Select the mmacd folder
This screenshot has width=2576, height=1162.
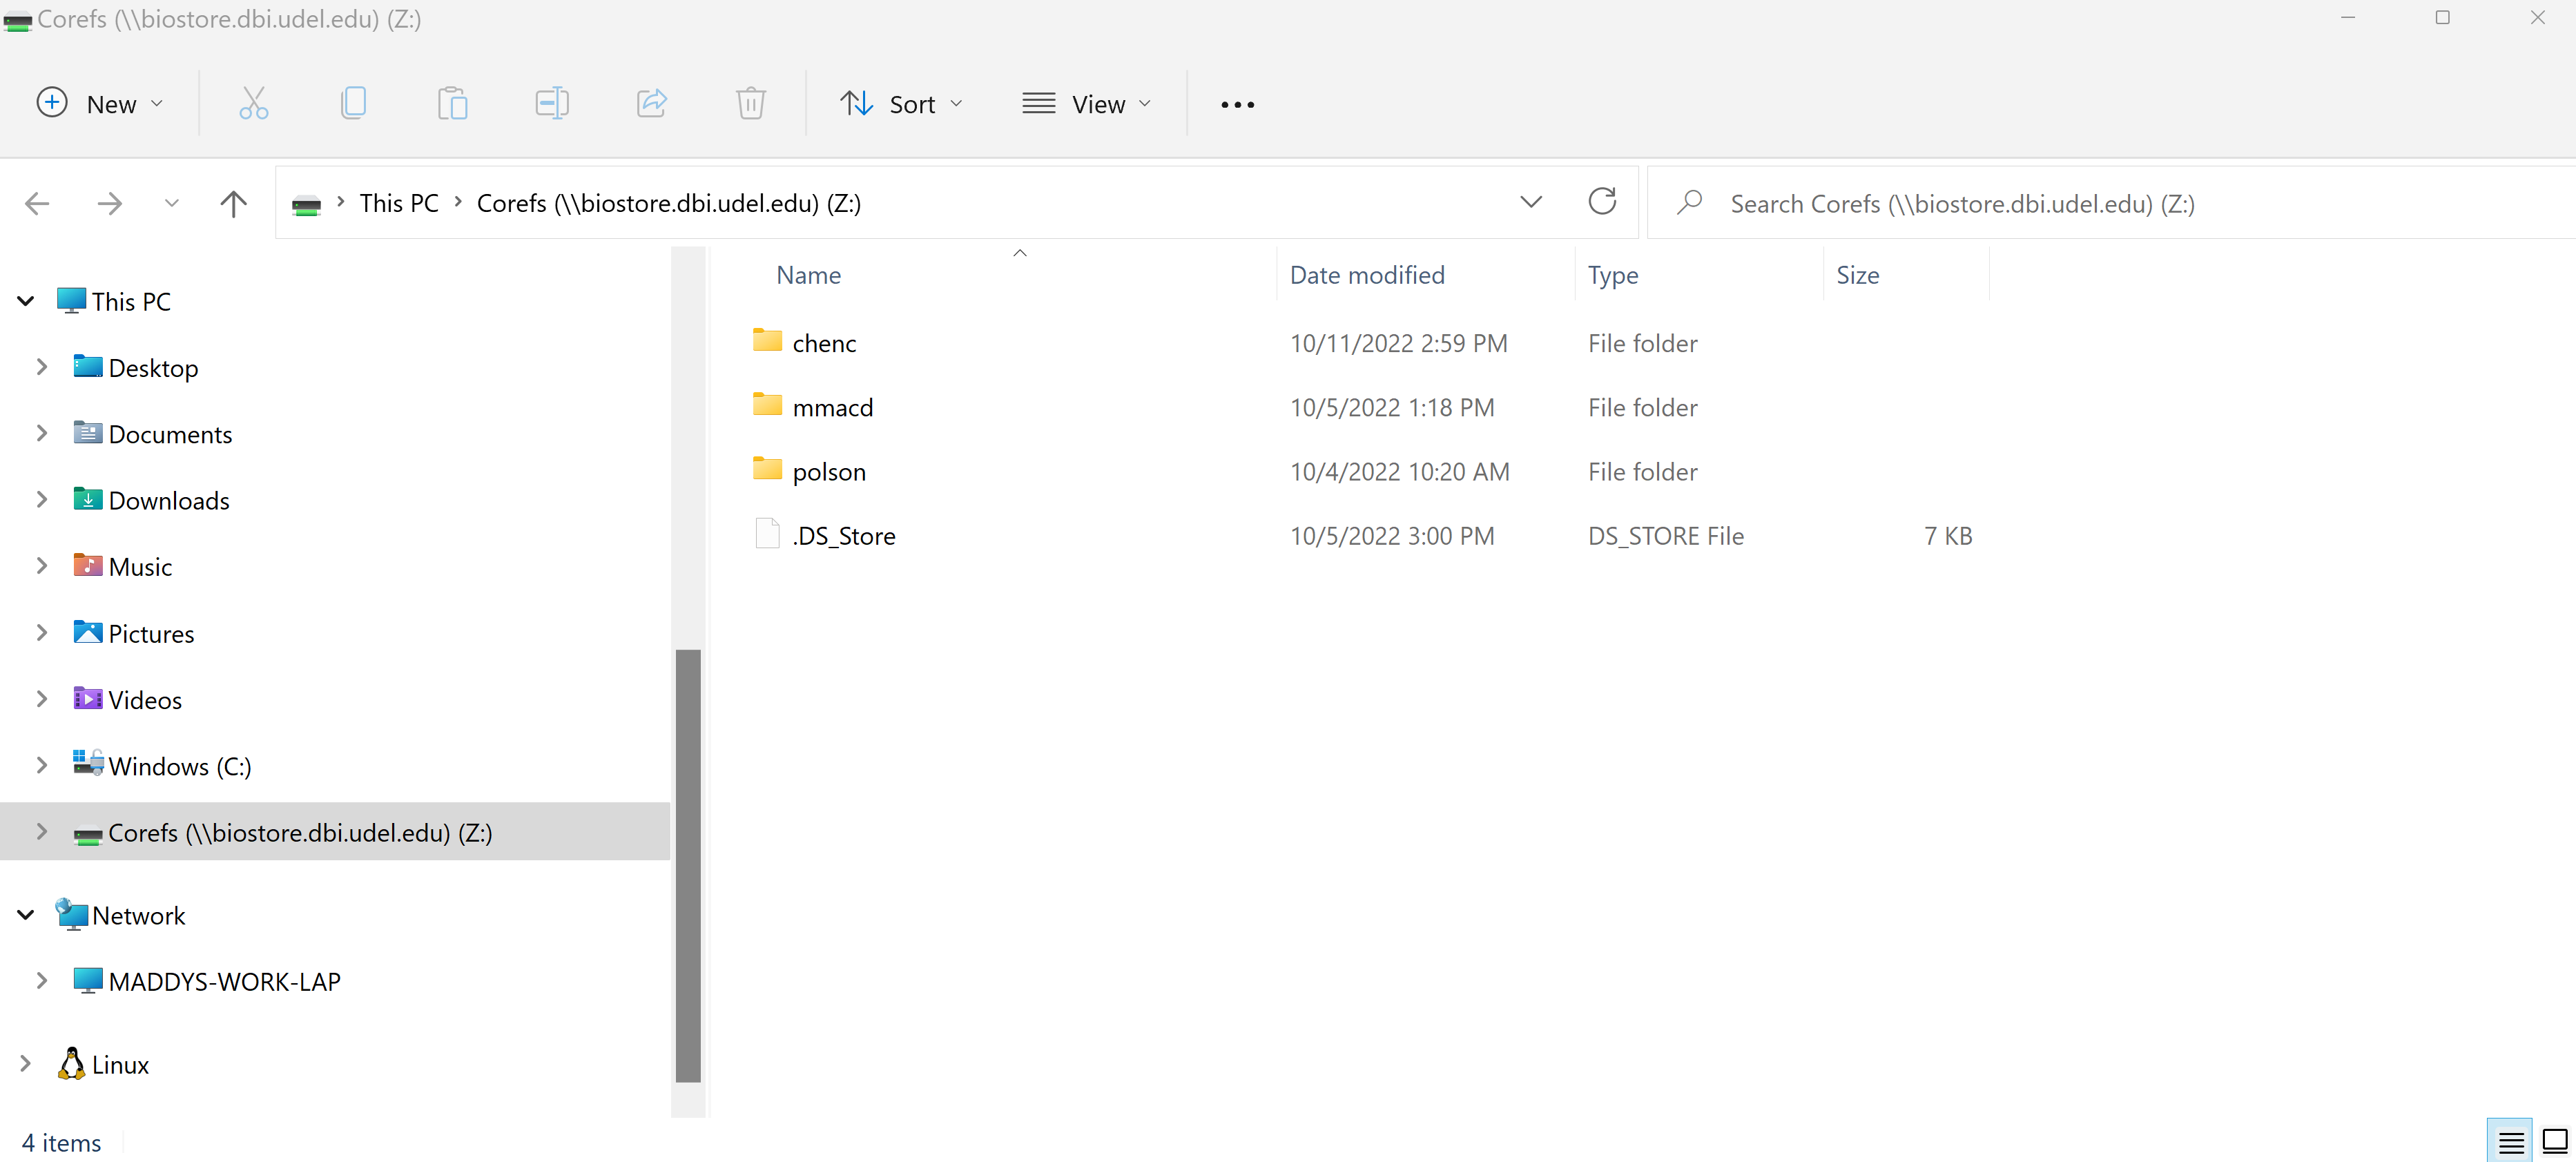[833, 406]
